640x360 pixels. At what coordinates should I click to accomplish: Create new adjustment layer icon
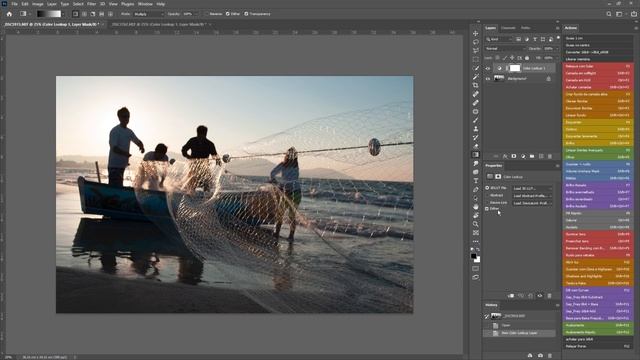coord(523,156)
